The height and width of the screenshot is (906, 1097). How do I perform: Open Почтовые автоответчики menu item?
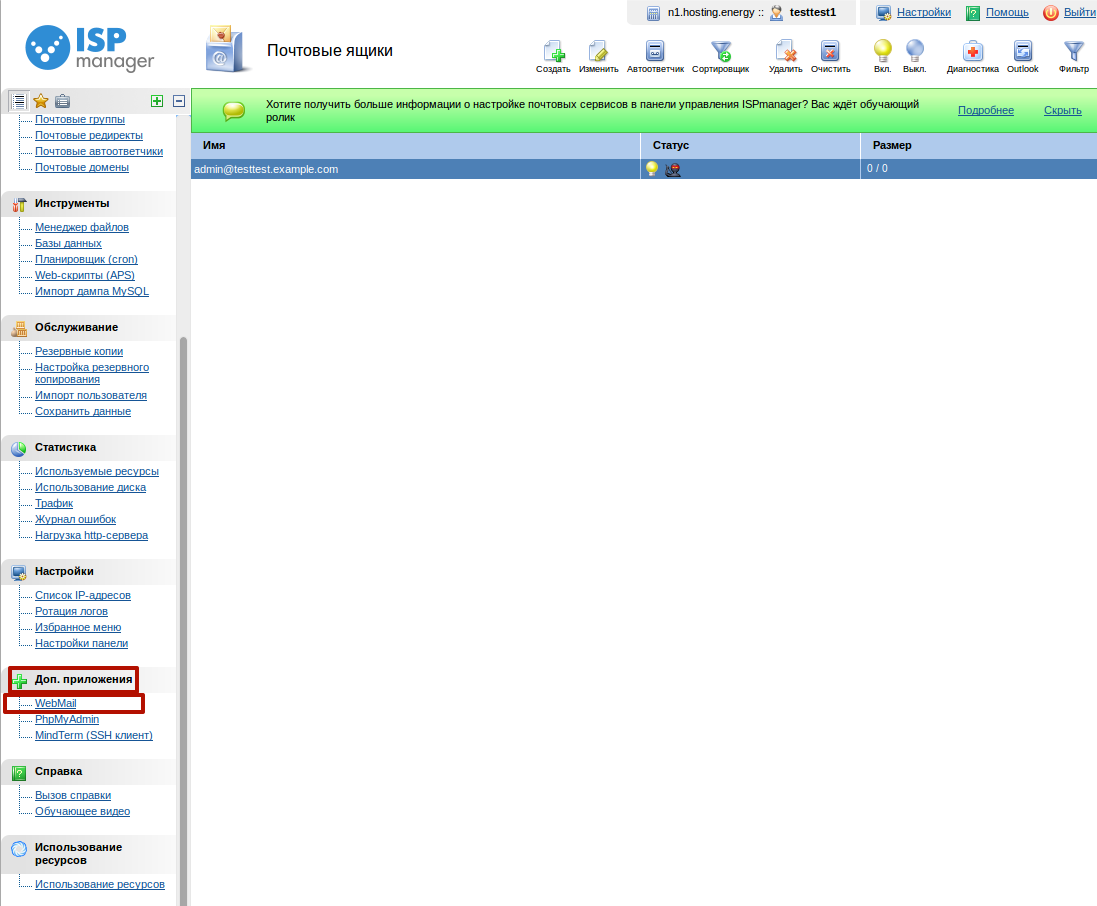click(x=99, y=152)
